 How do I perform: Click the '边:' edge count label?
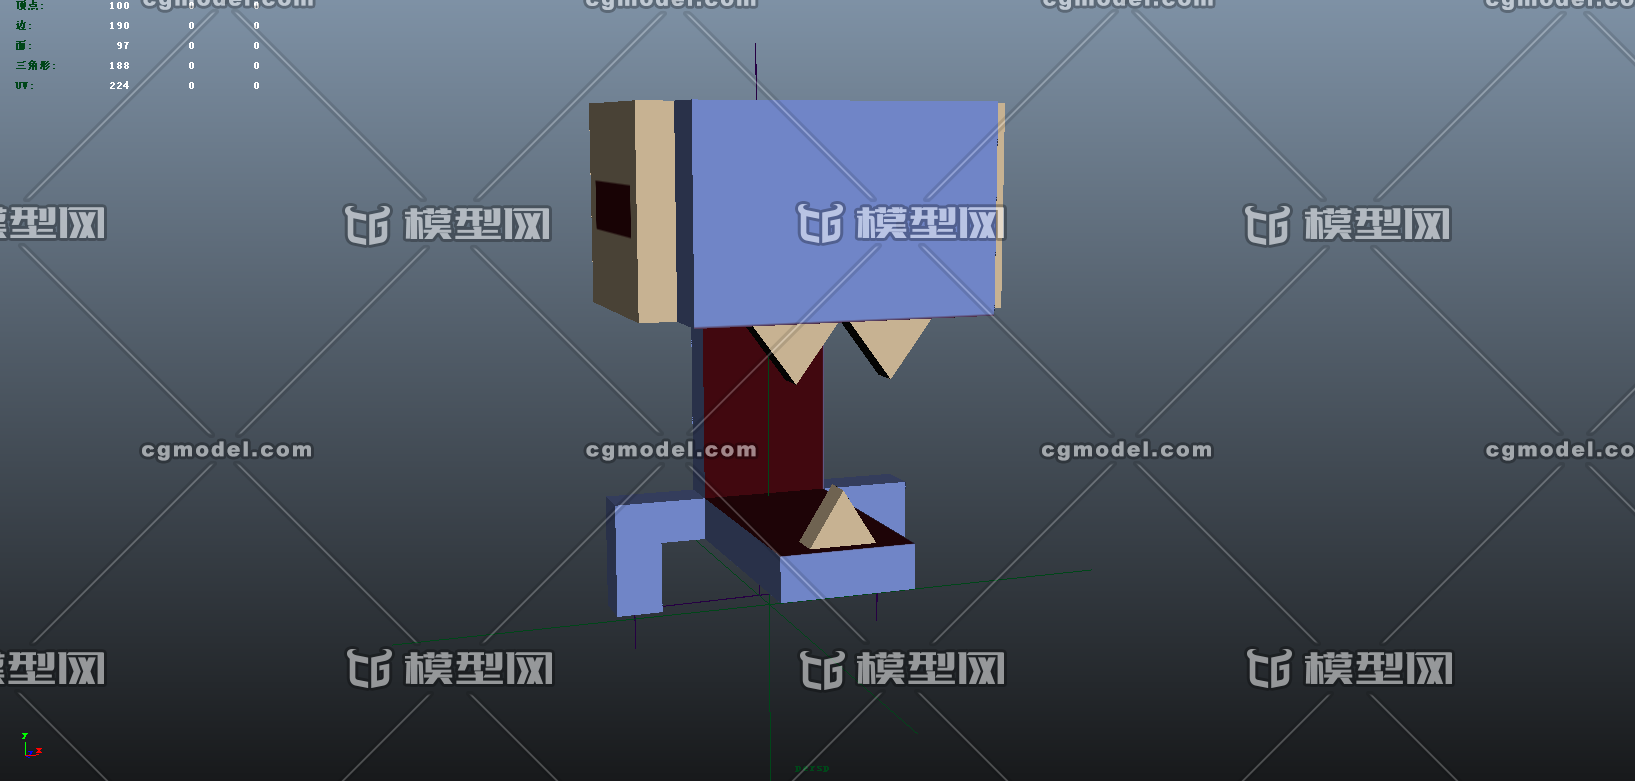(24, 26)
